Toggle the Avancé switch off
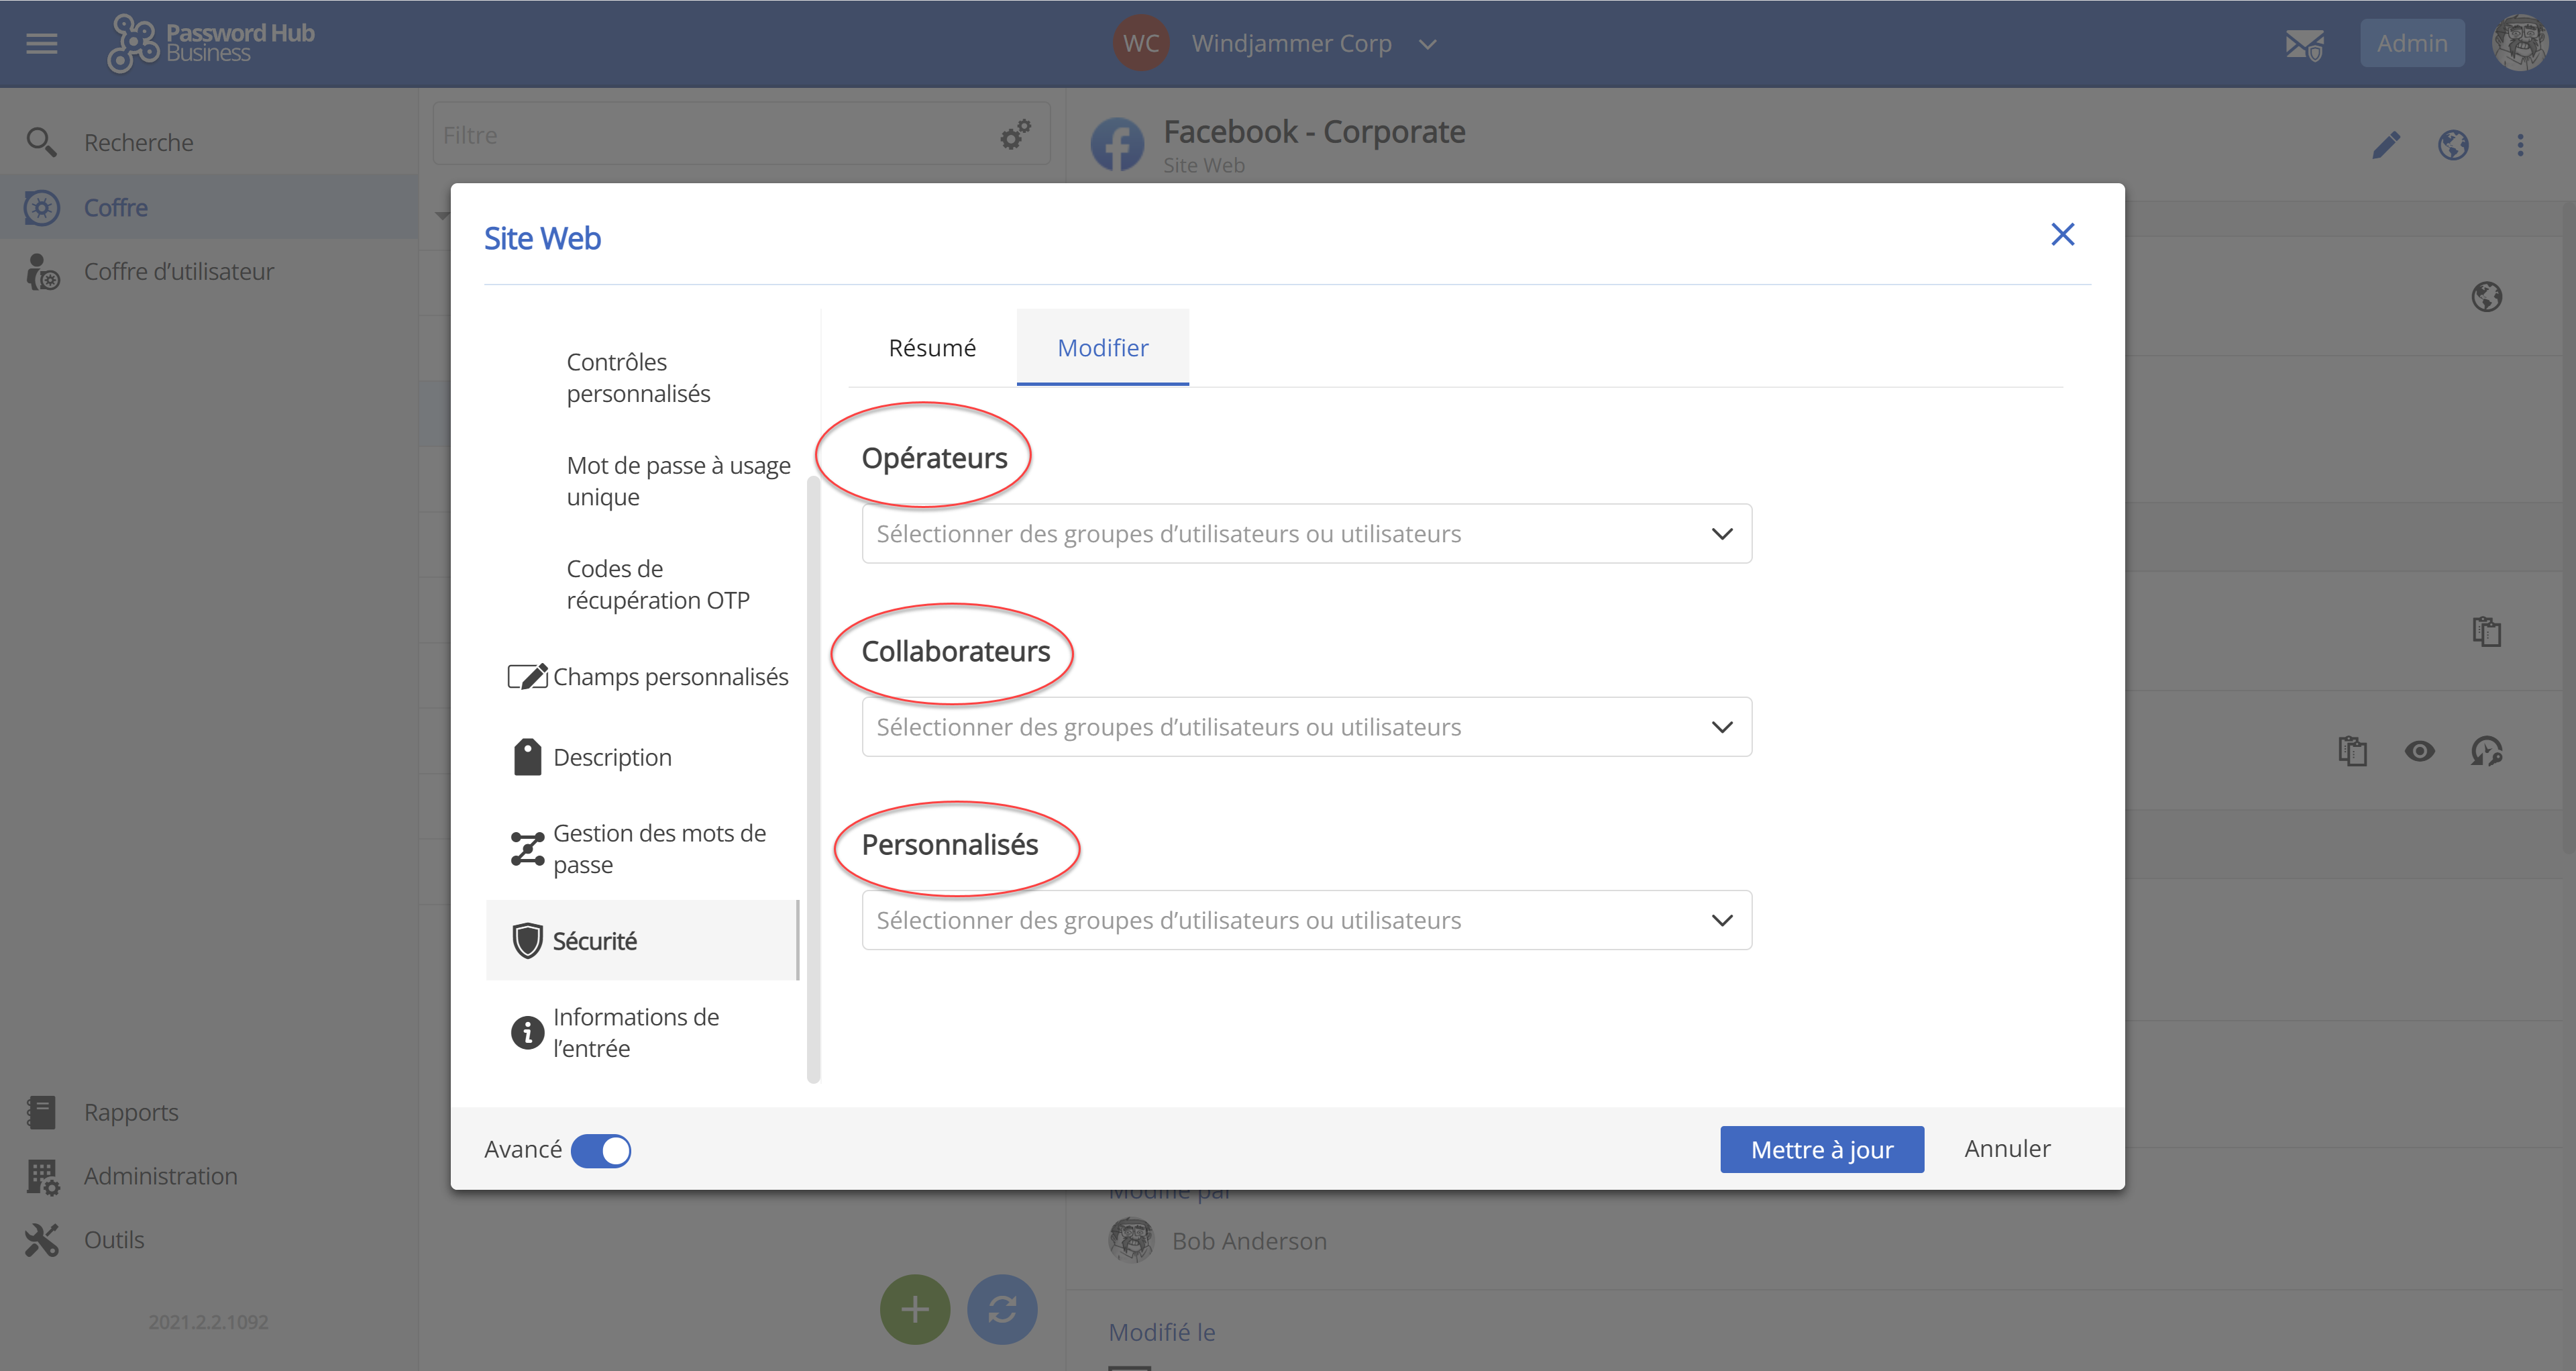Viewport: 2576px width, 1371px height. (x=601, y=1150)
